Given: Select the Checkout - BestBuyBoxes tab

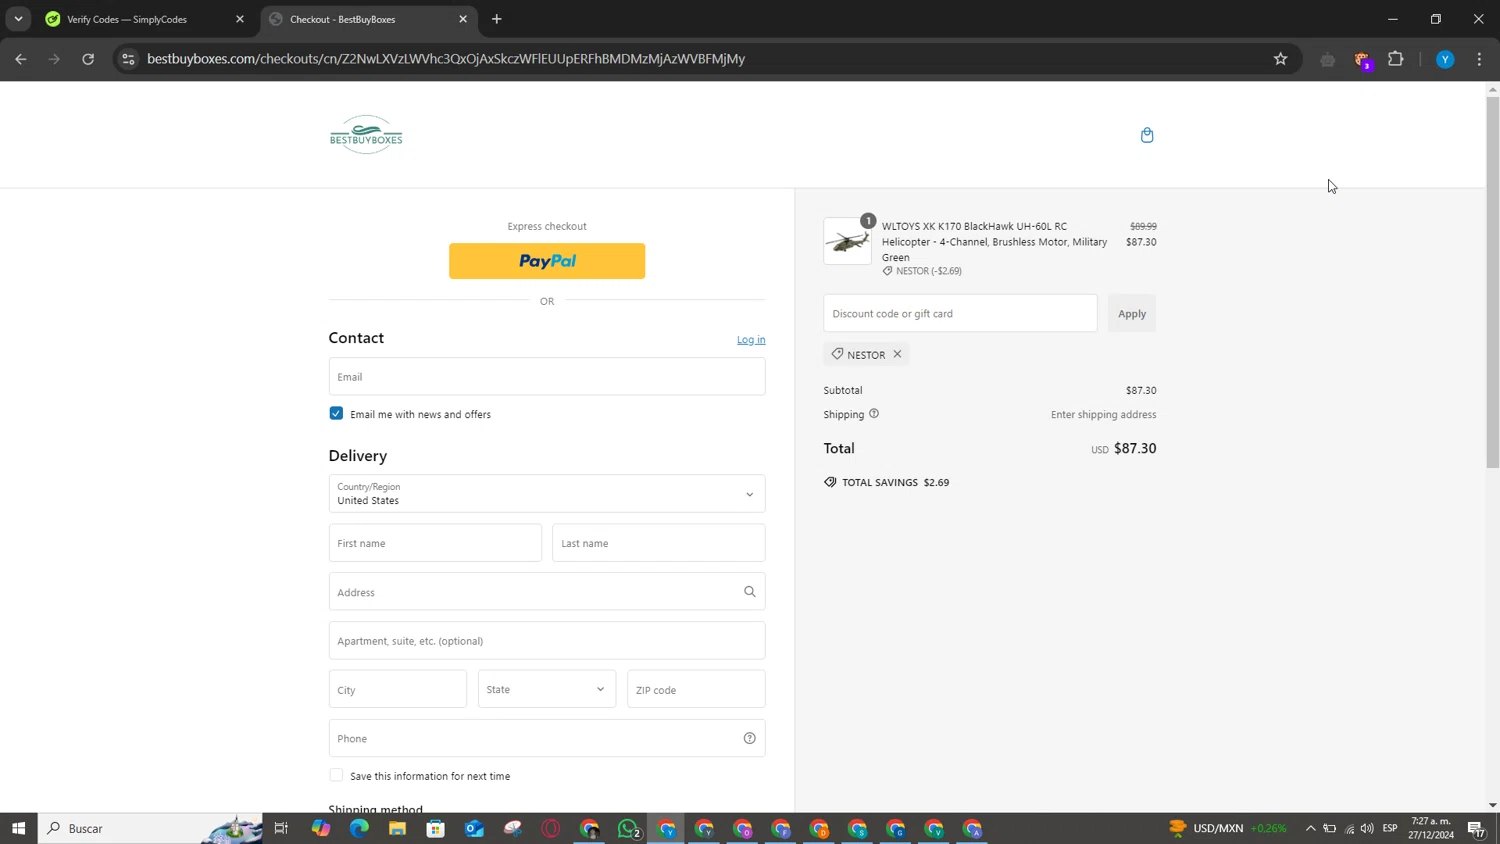Looking at the screenshot, I should (x=369, y=19).
